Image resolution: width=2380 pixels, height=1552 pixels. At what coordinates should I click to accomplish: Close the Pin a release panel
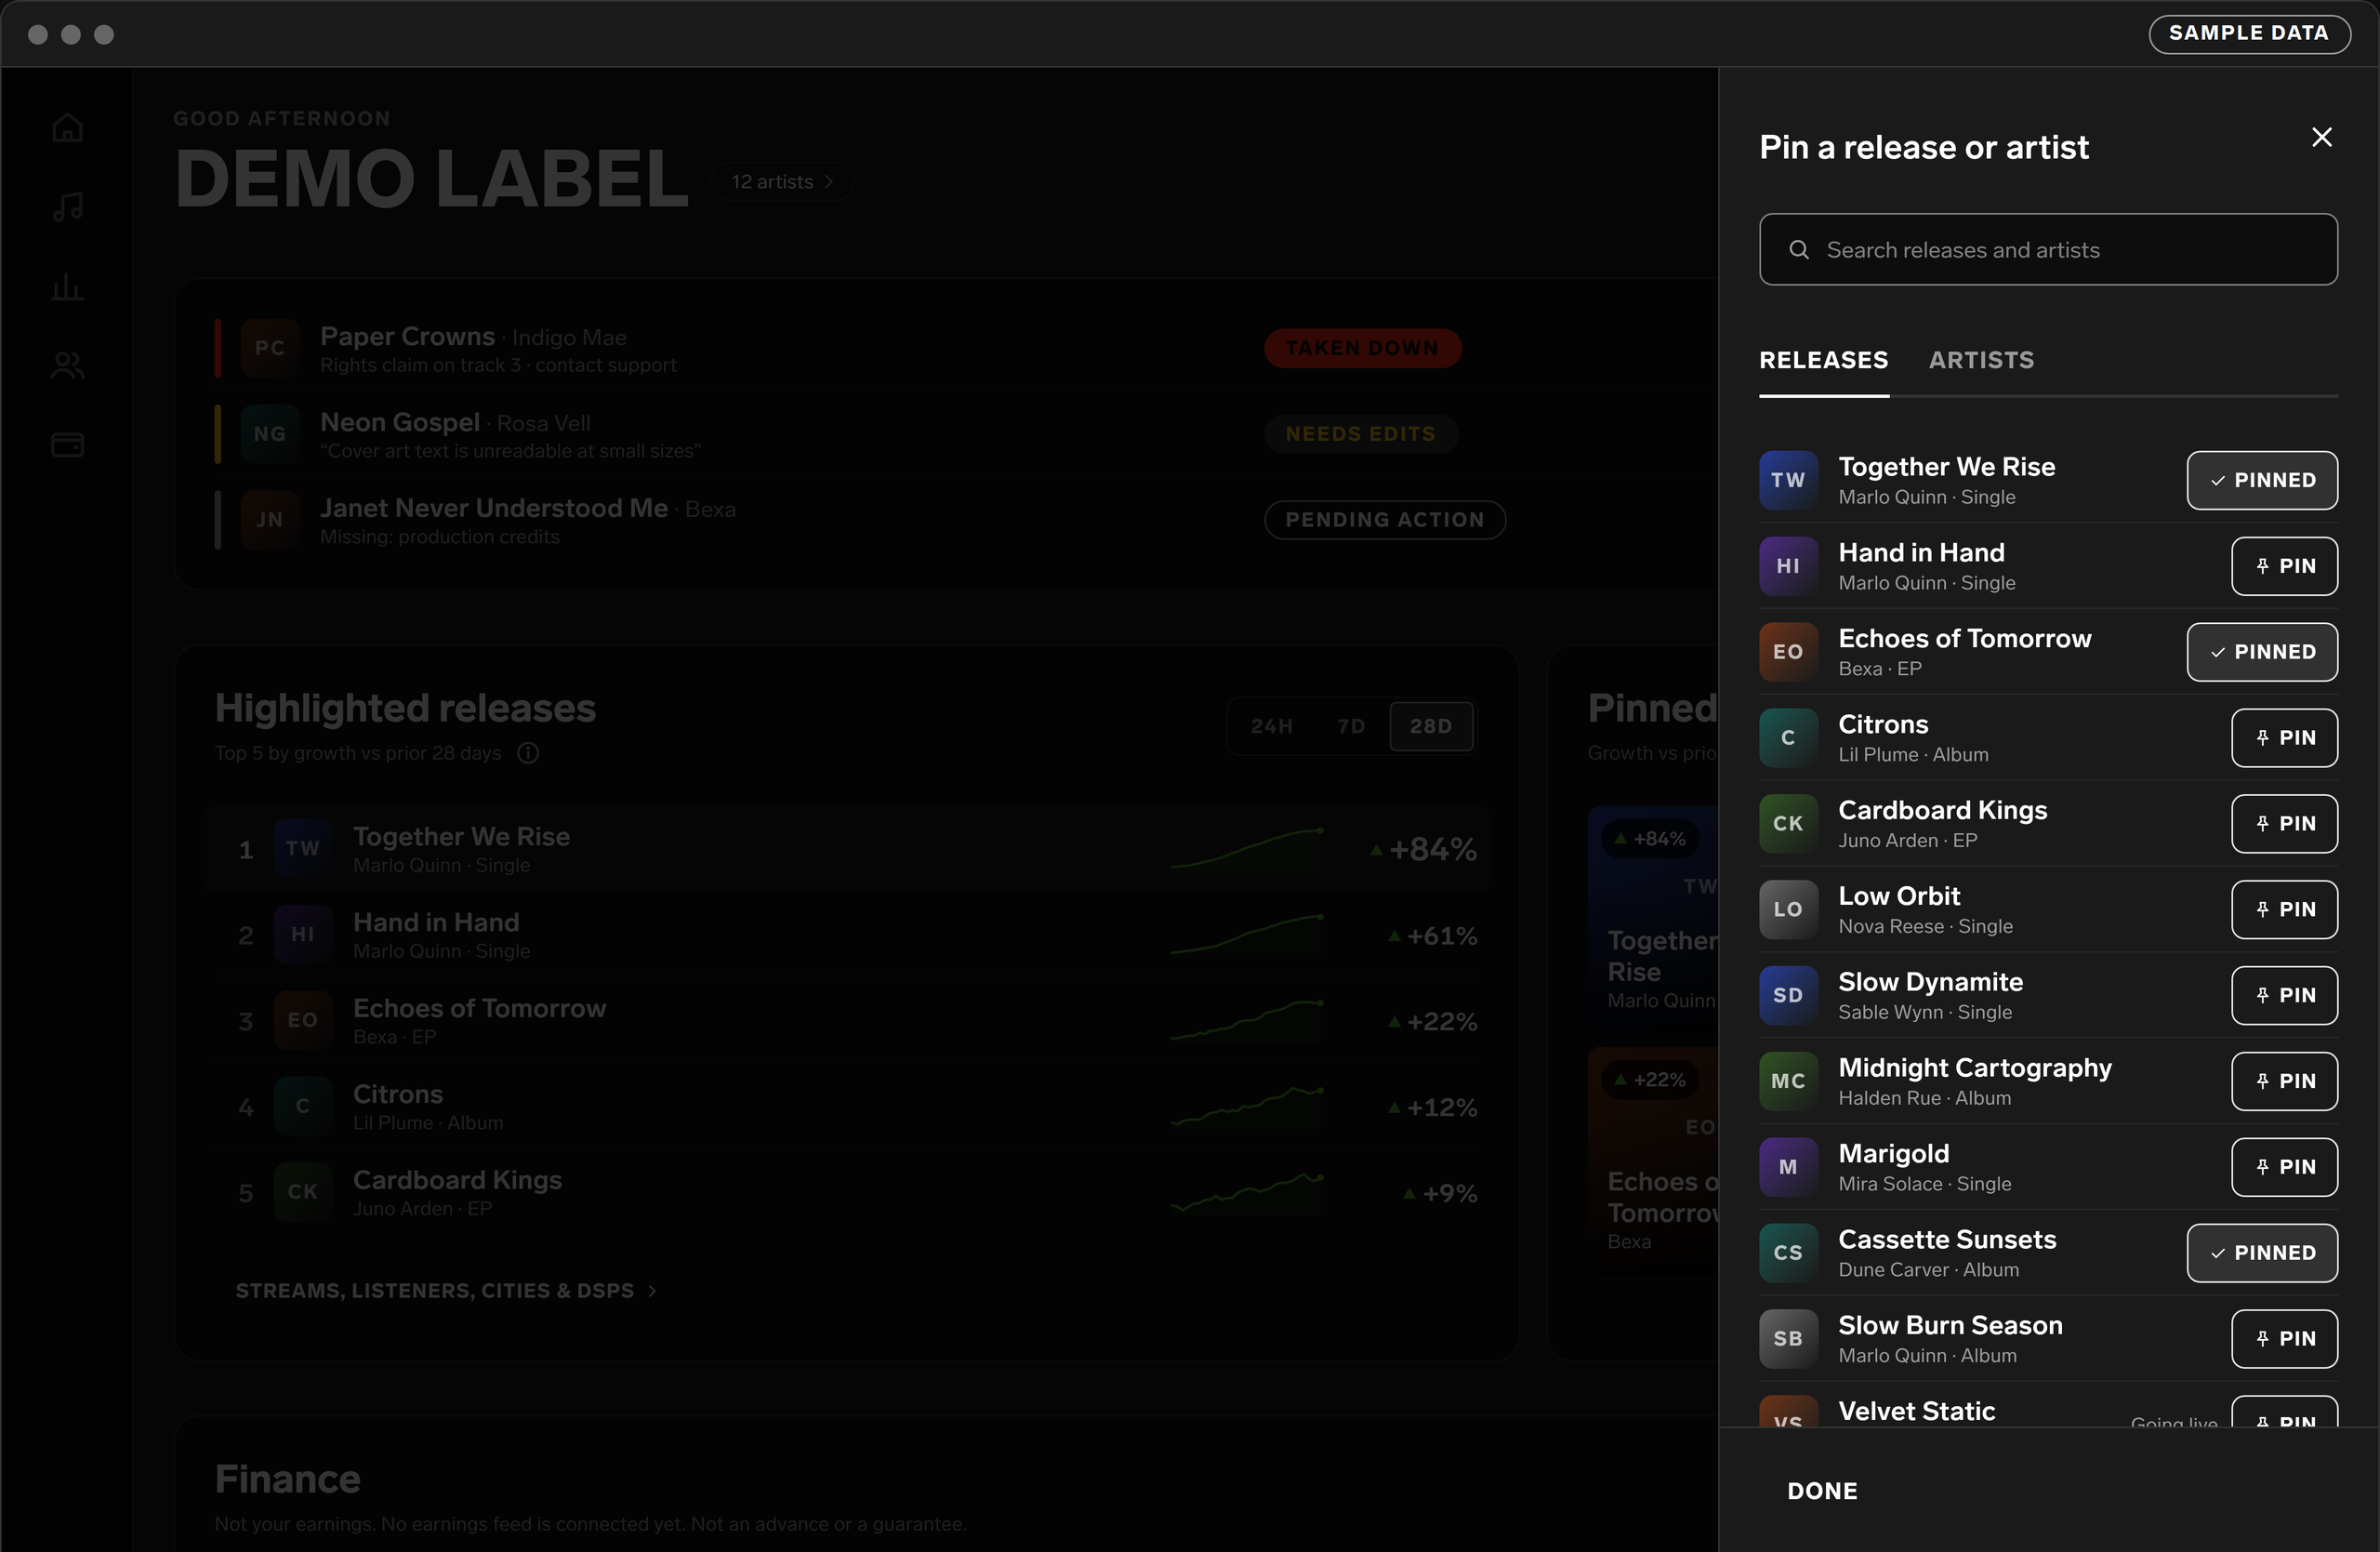click(2321, 137)
